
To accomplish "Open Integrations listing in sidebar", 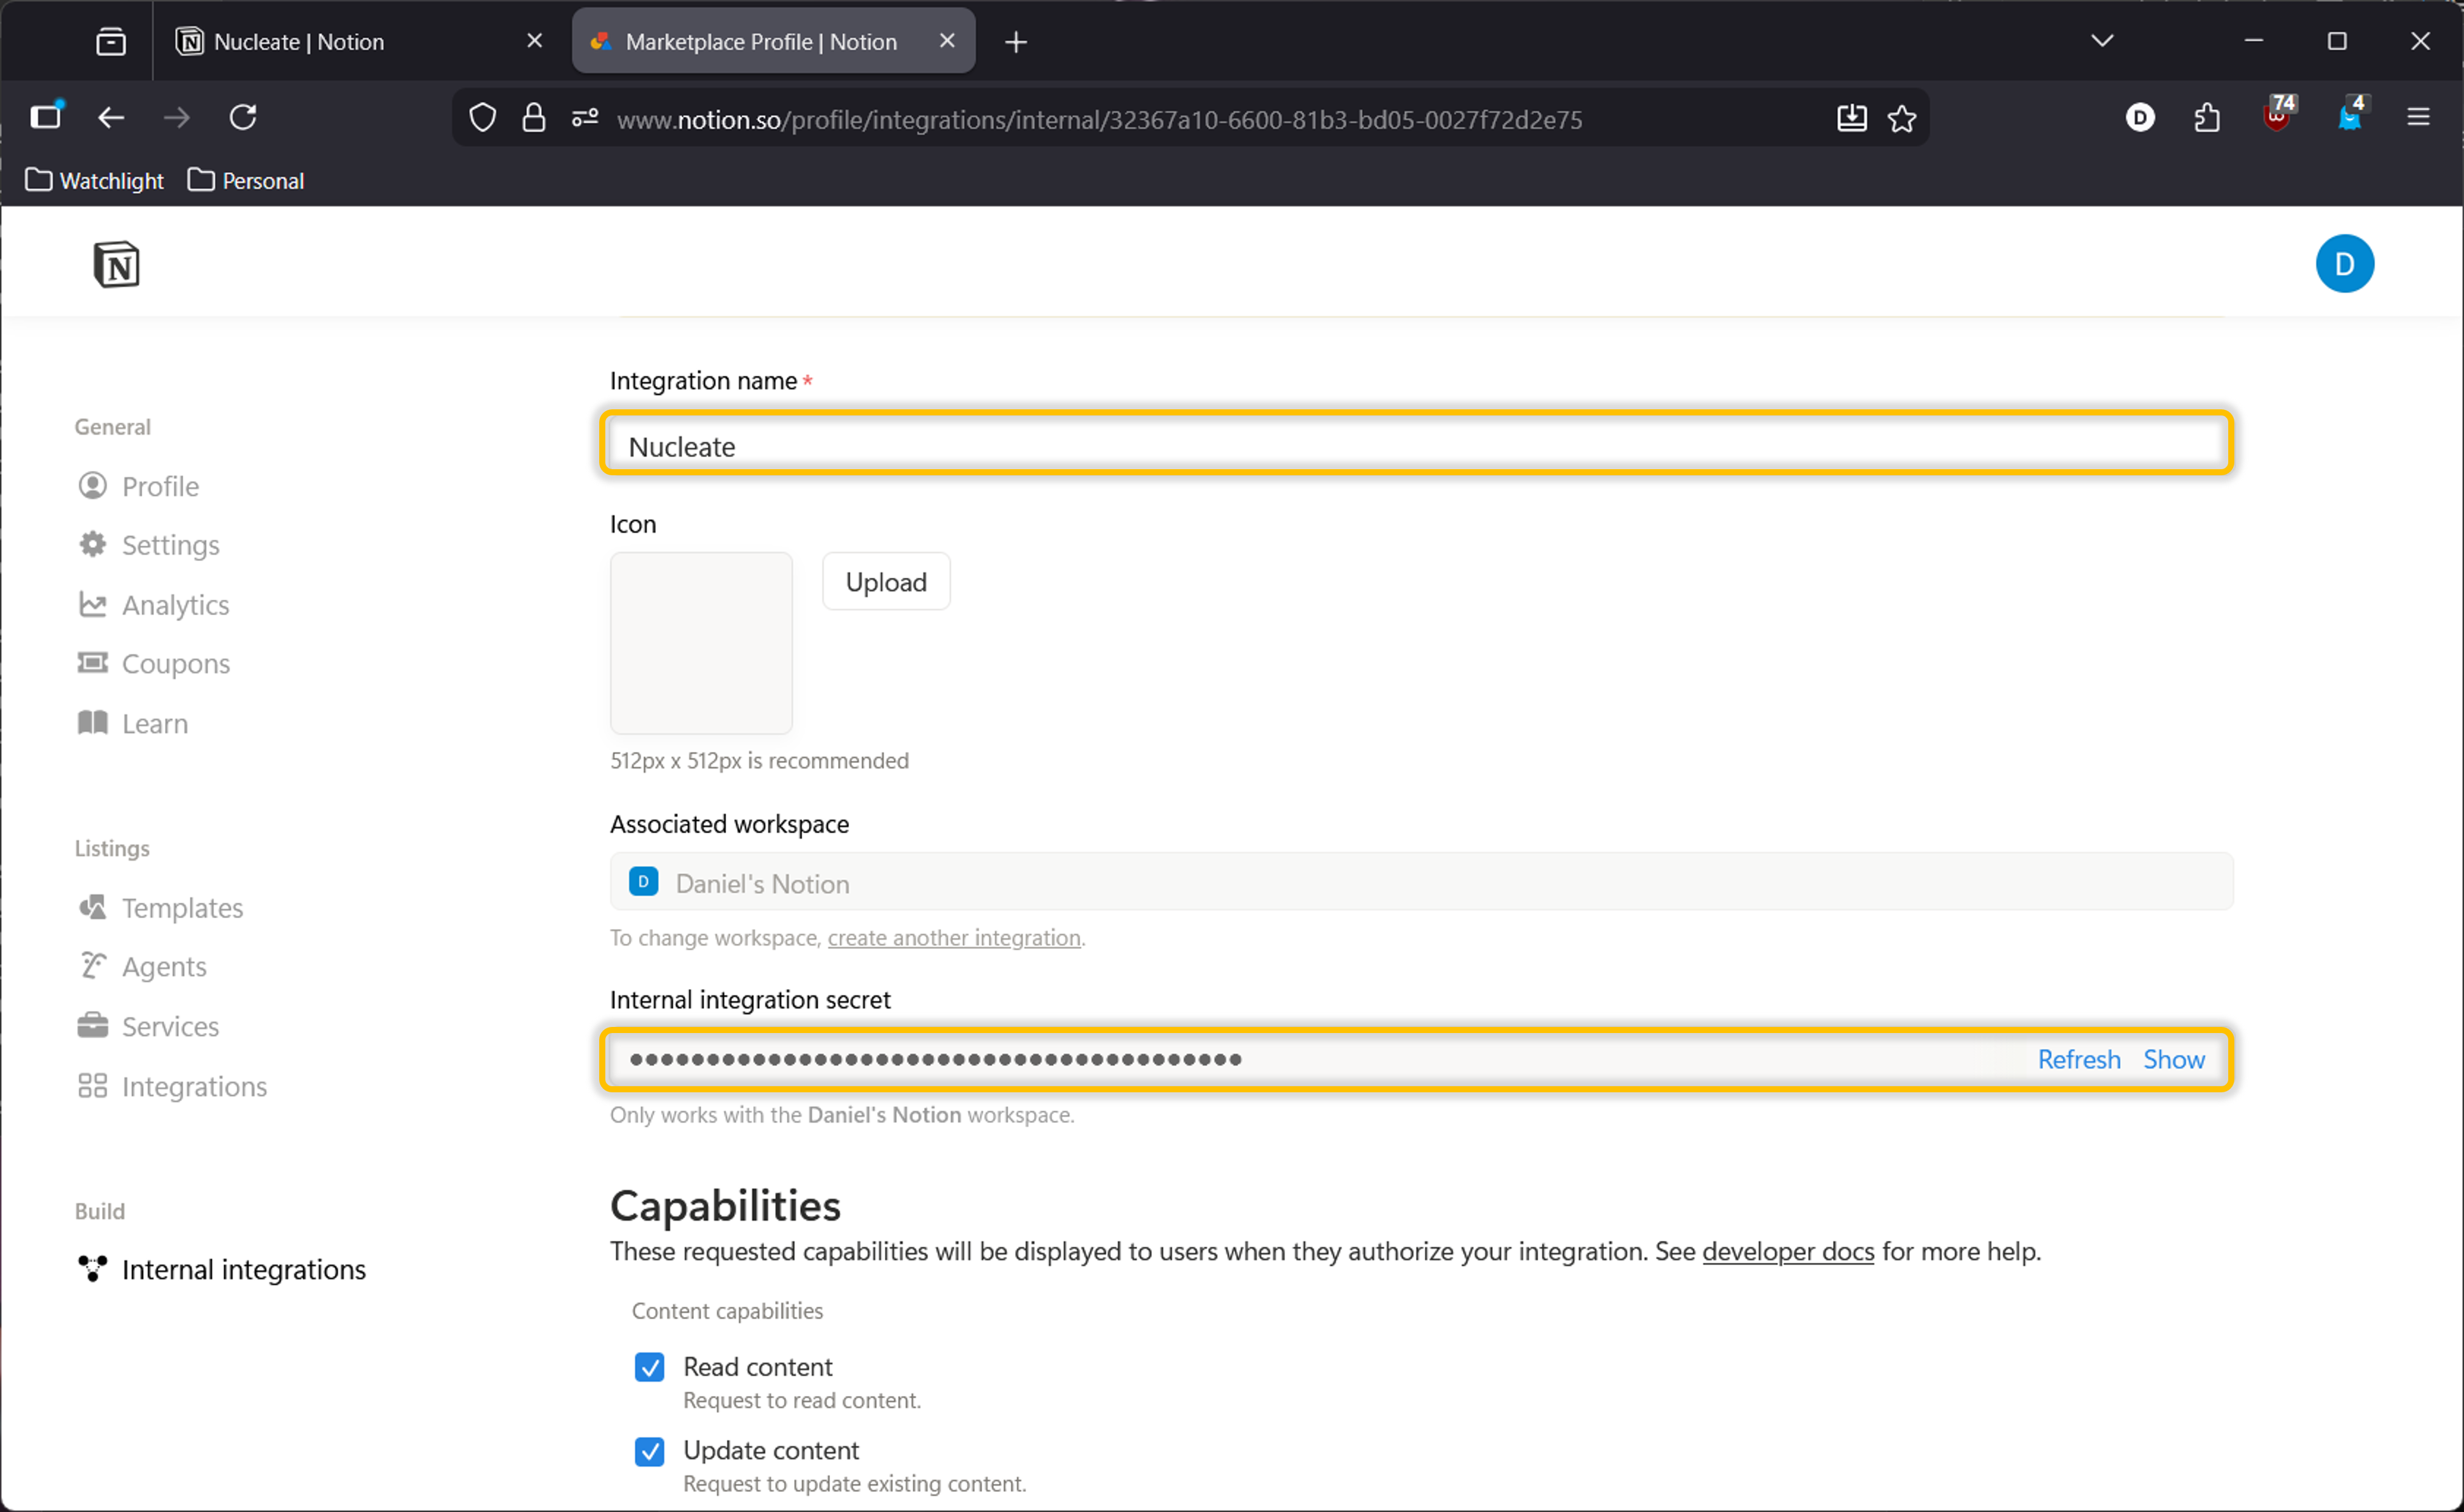I will pyautogui.click(x=193, y=1086).
